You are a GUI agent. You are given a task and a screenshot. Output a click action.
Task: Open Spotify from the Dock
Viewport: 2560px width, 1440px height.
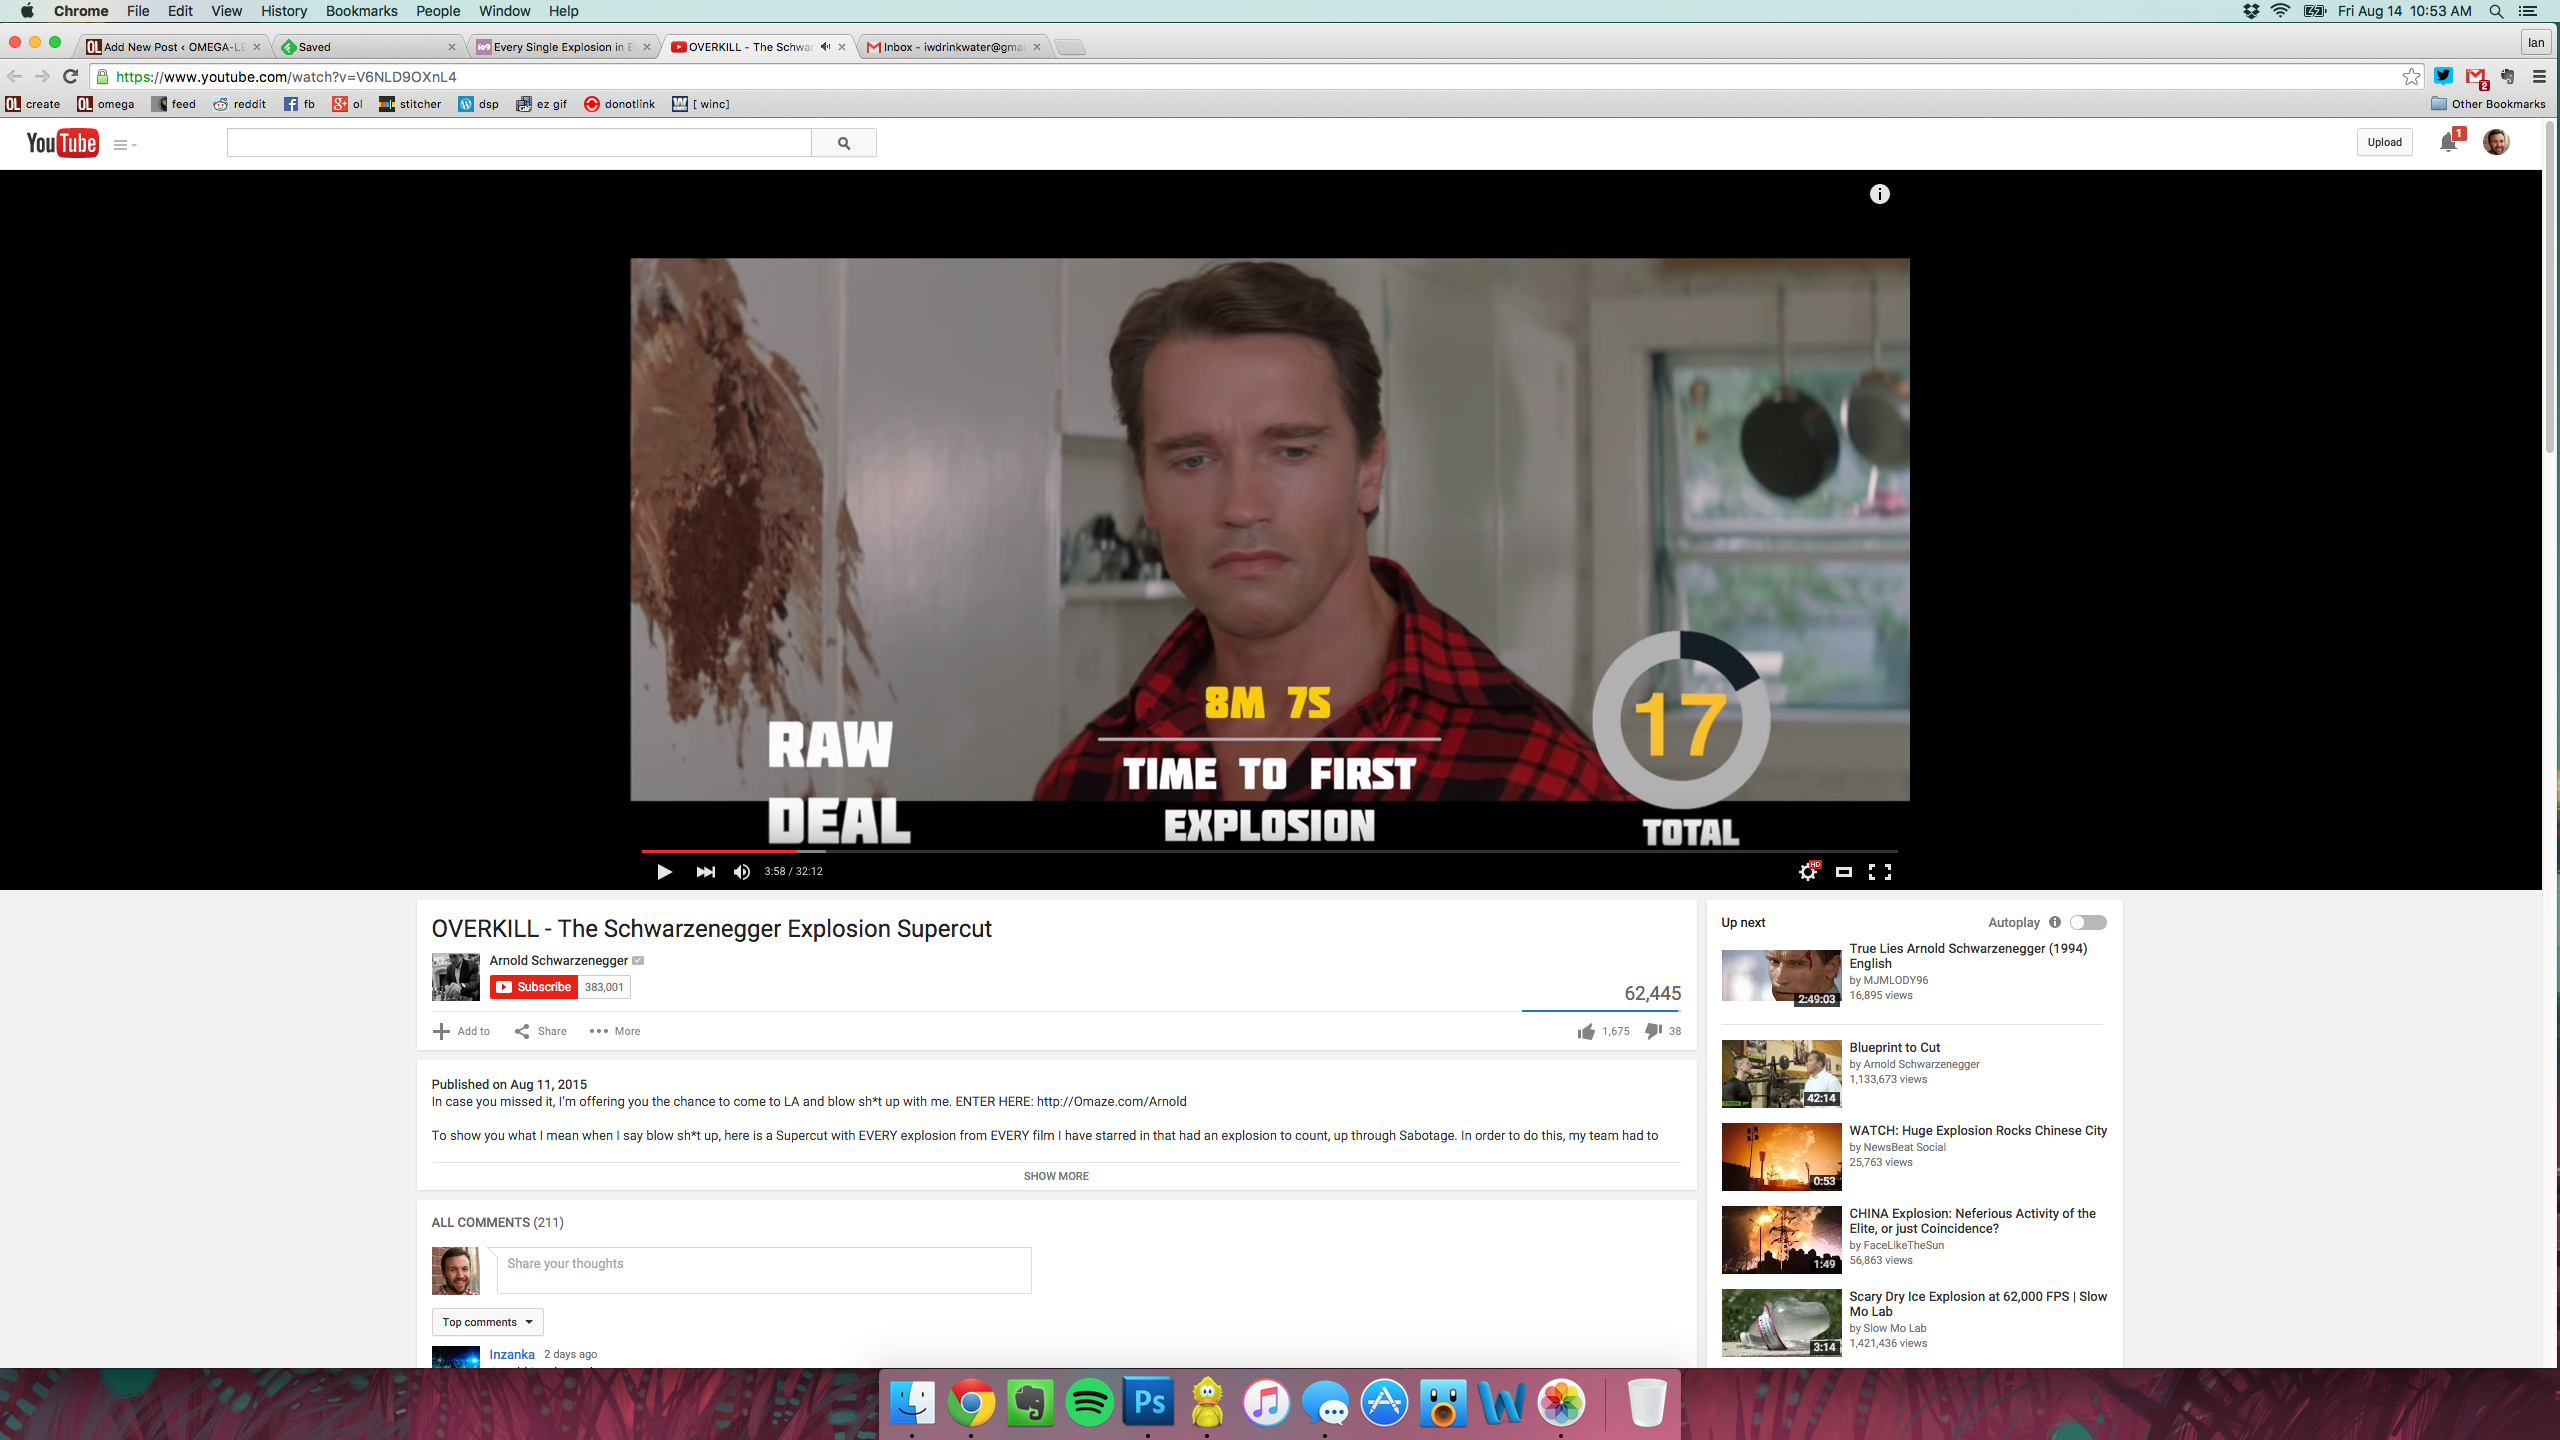pyautogui.click(x=1089, y=1402)
